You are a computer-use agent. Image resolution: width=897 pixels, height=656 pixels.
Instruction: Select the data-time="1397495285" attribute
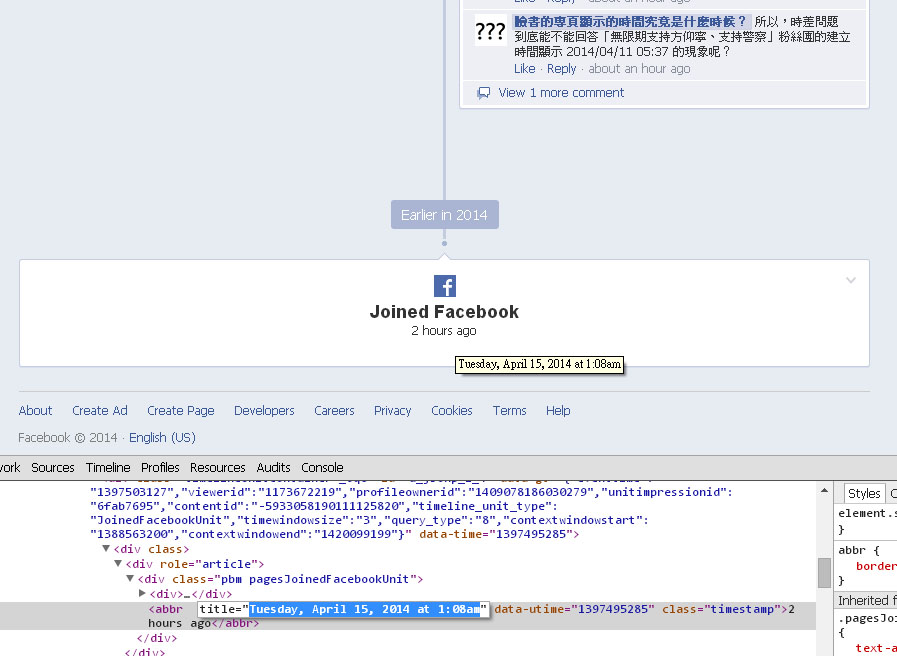click(496, 534)
